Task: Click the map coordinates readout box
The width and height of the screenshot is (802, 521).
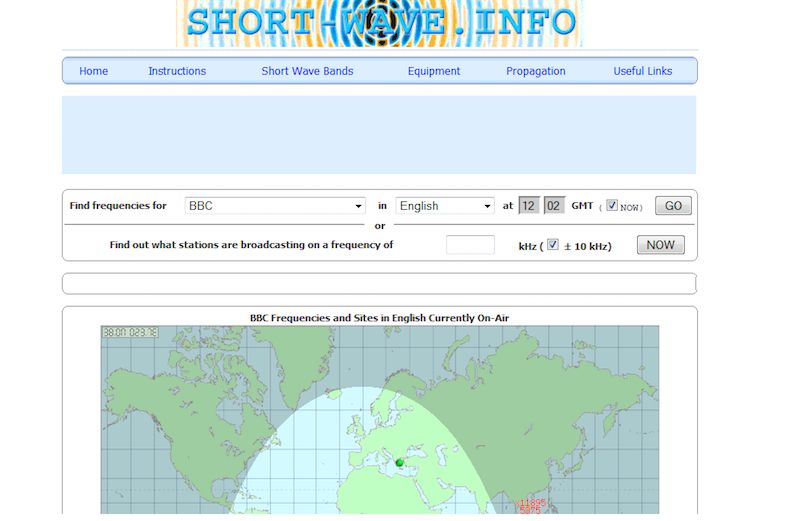Action: [x=130, y=332]
